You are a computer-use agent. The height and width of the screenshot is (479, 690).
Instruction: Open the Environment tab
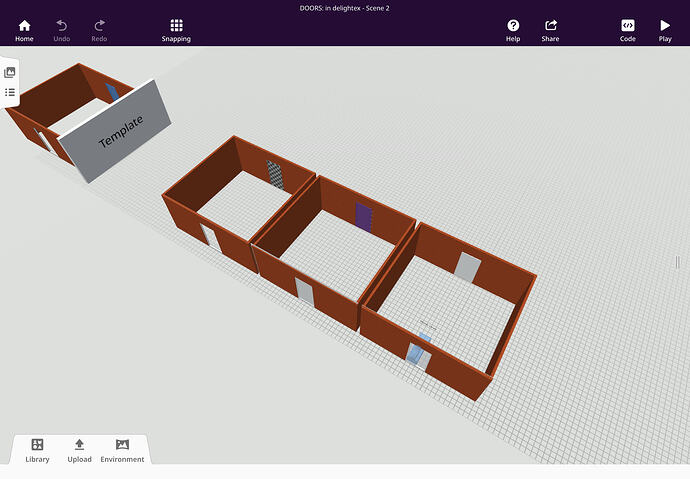tap(122, 450)
